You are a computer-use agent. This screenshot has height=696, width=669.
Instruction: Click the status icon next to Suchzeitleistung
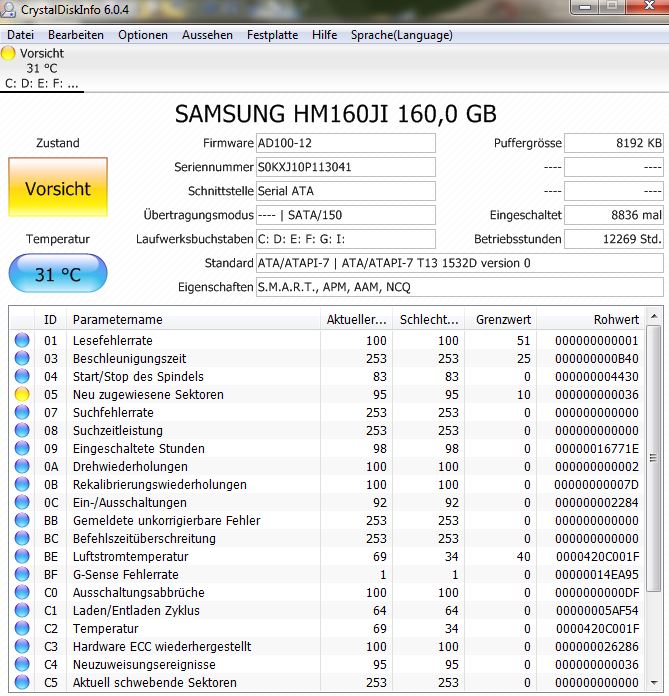[22, 430]
